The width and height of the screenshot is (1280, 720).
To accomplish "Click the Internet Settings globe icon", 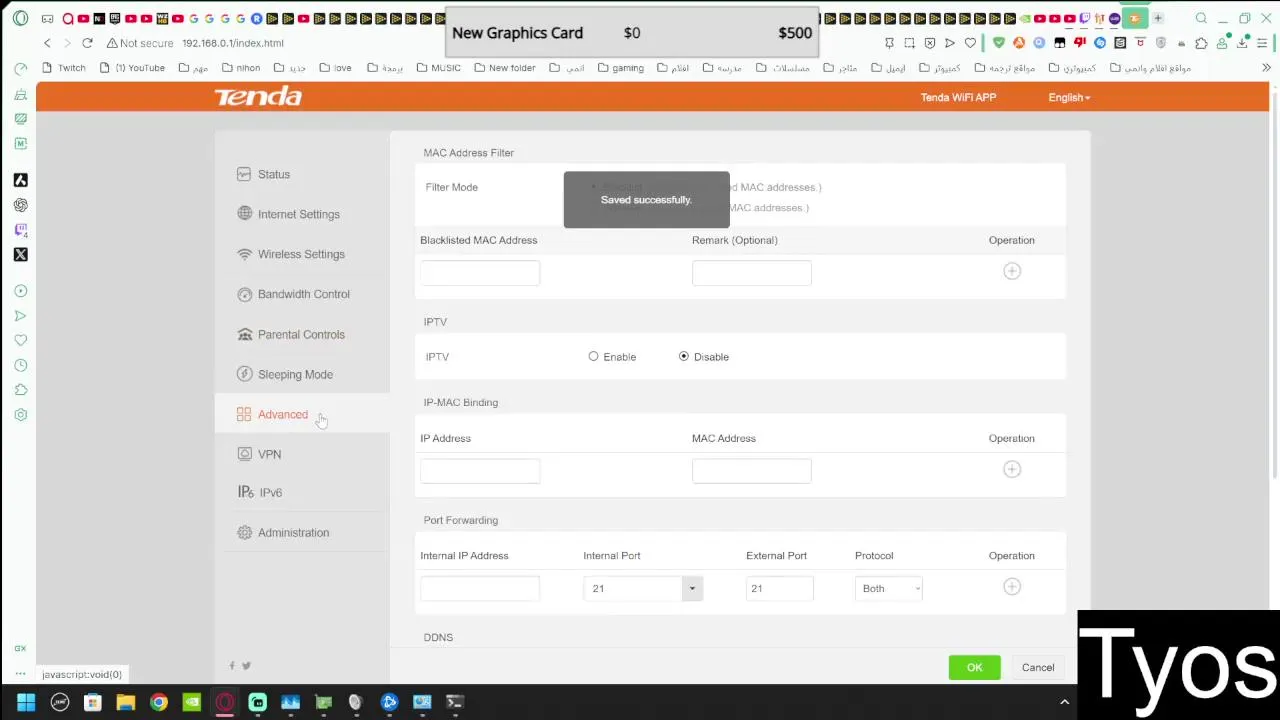I will coord(244,214).
